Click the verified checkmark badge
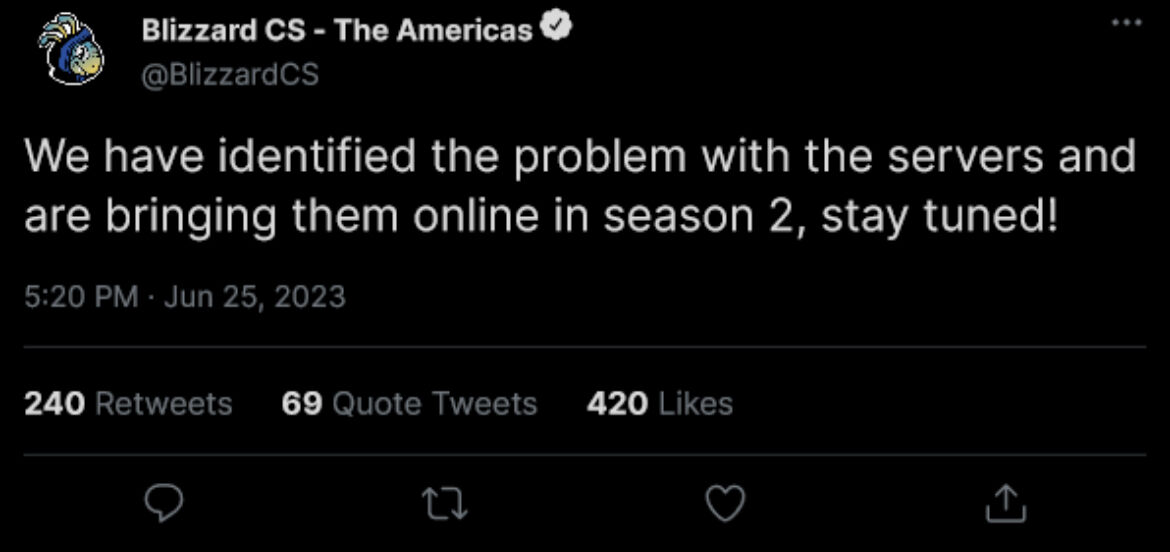This screenshot has height=552, width=1170. point(555,29)
